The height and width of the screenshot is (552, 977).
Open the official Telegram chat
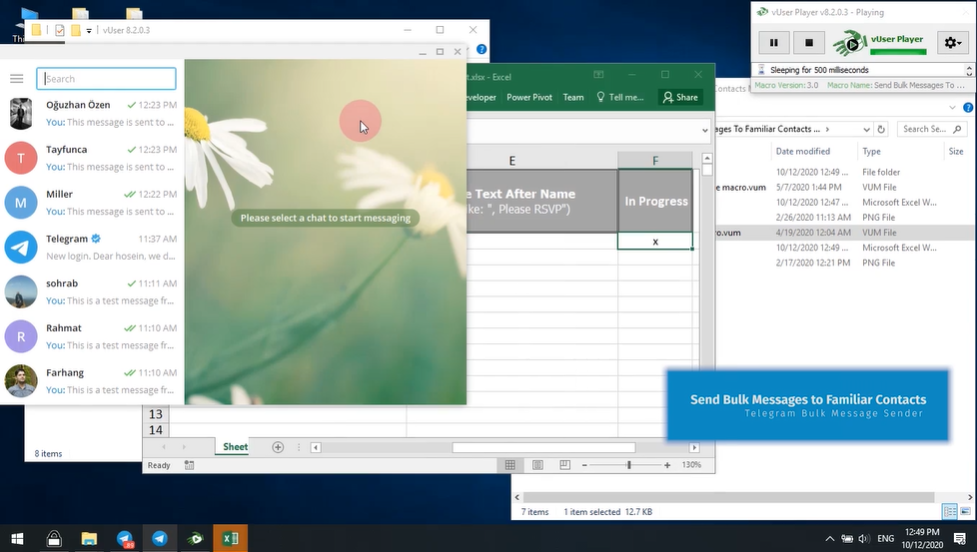tap(92, 247)
